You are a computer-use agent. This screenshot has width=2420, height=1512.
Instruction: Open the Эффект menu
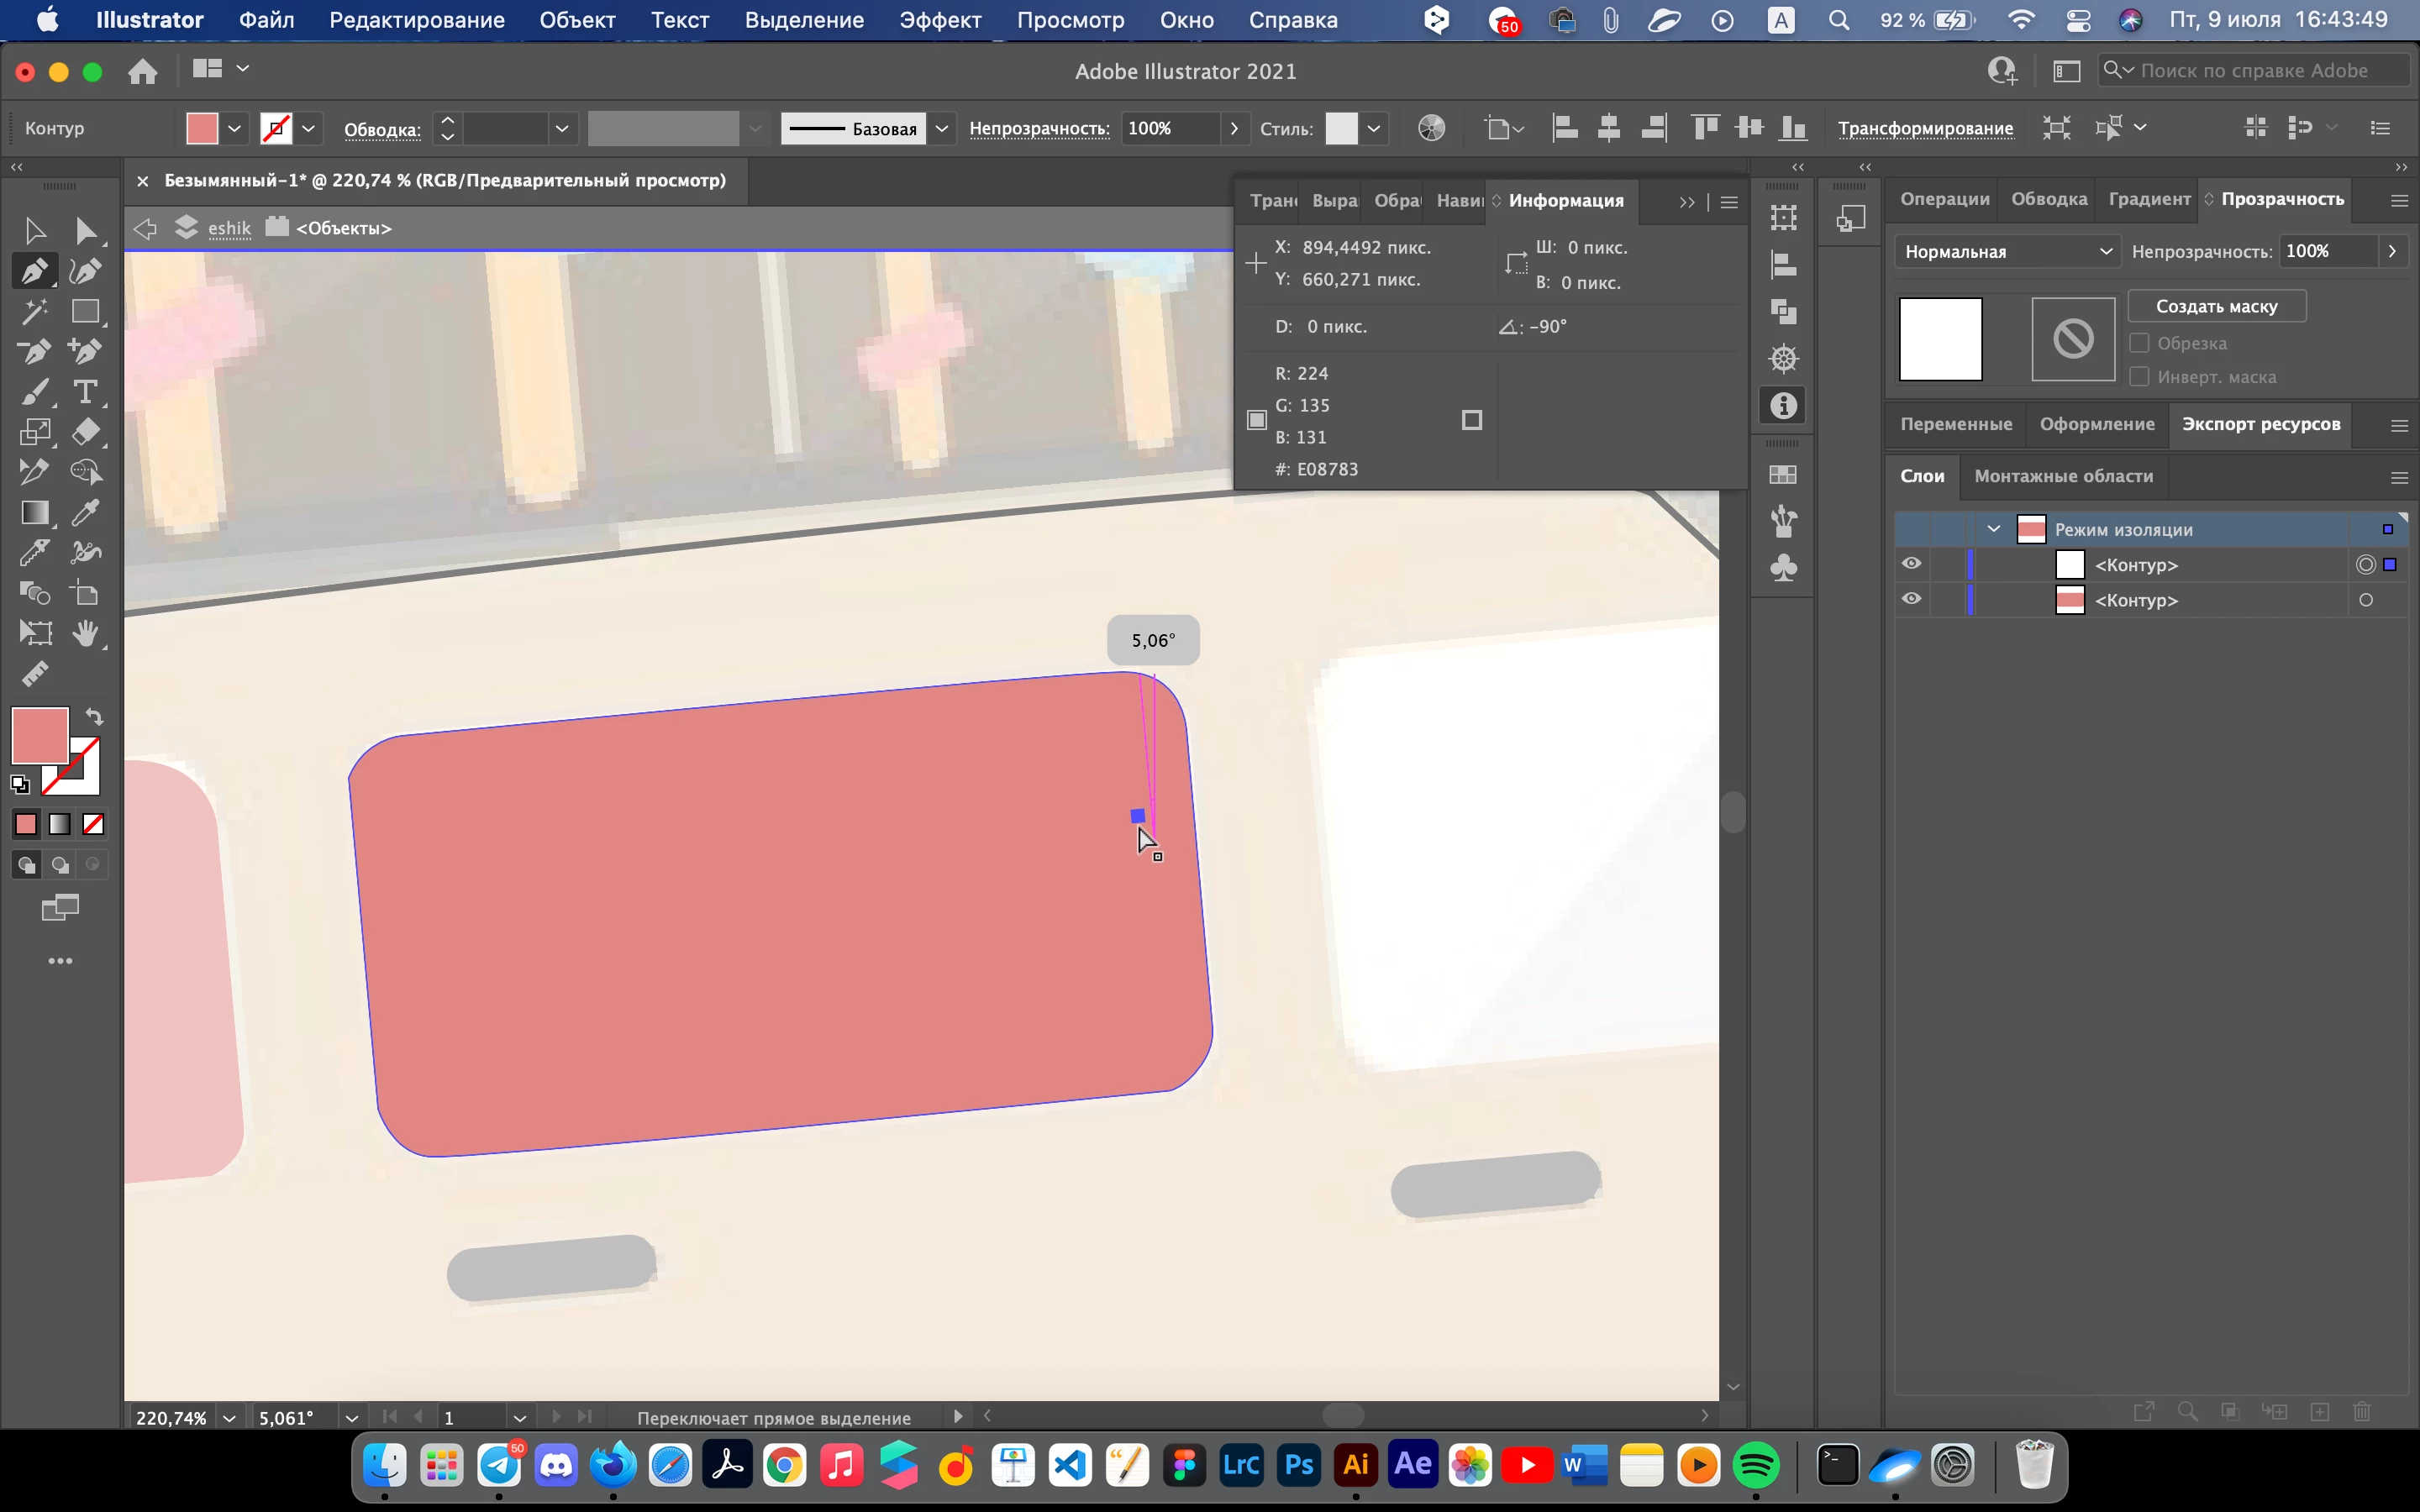(939, 20)
